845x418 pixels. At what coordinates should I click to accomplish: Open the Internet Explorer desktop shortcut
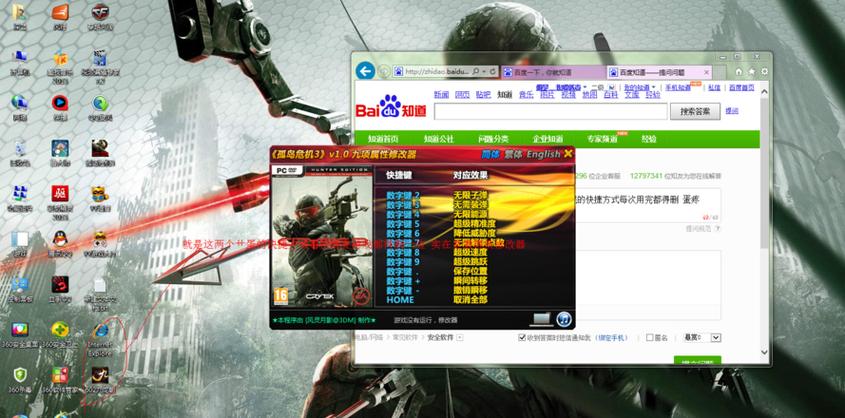pos(100,330)
